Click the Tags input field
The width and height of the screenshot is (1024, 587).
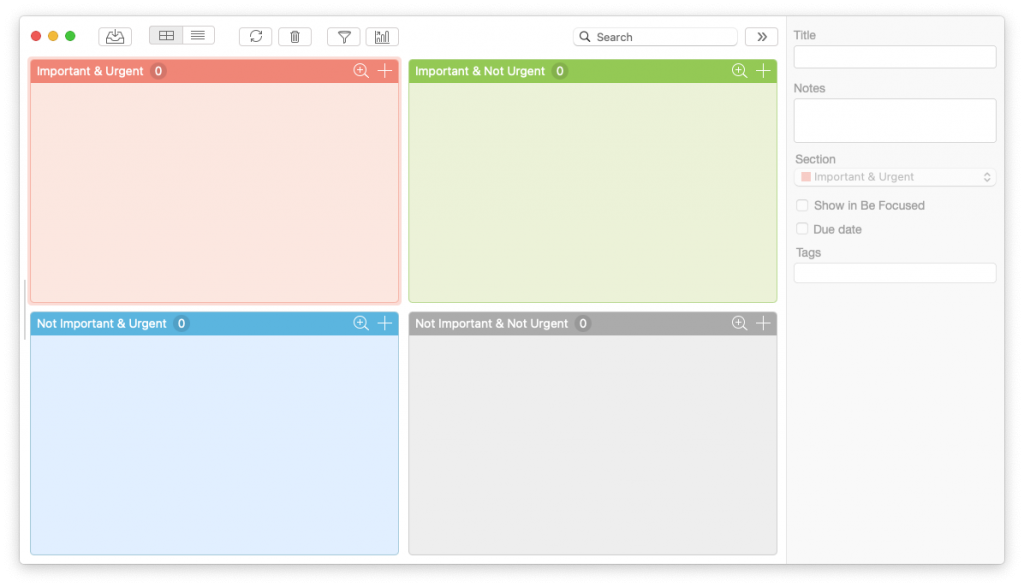click(895, 273)
